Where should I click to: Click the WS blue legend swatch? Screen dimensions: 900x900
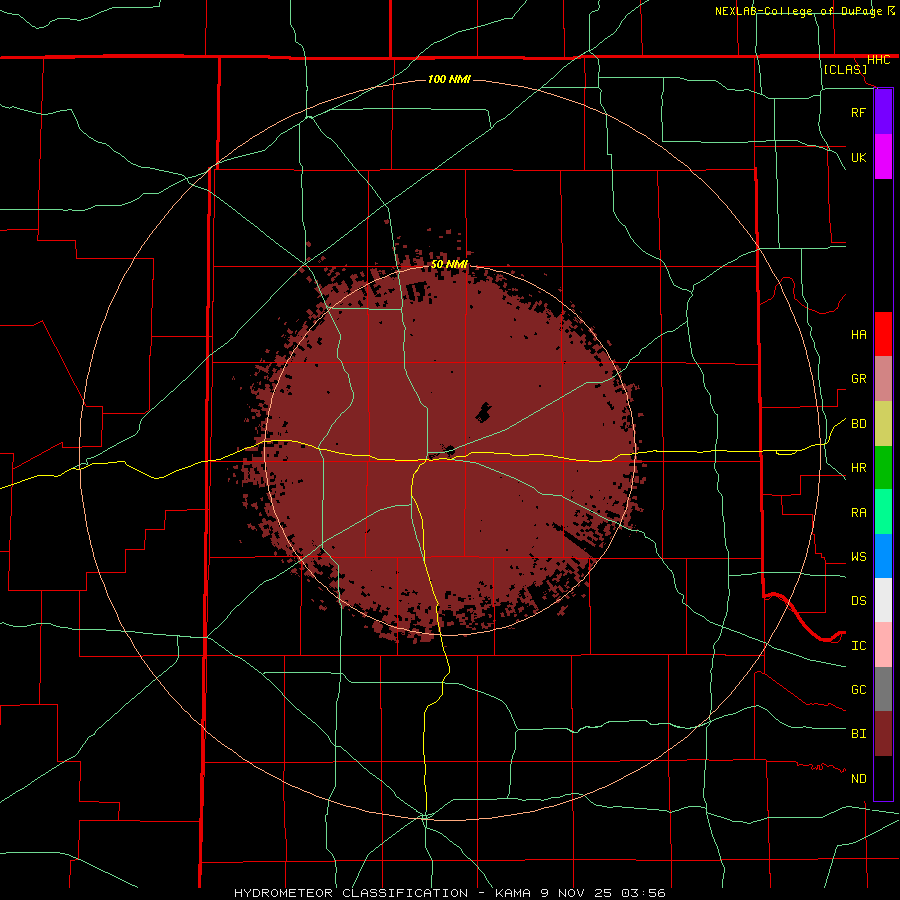(883, 556)
